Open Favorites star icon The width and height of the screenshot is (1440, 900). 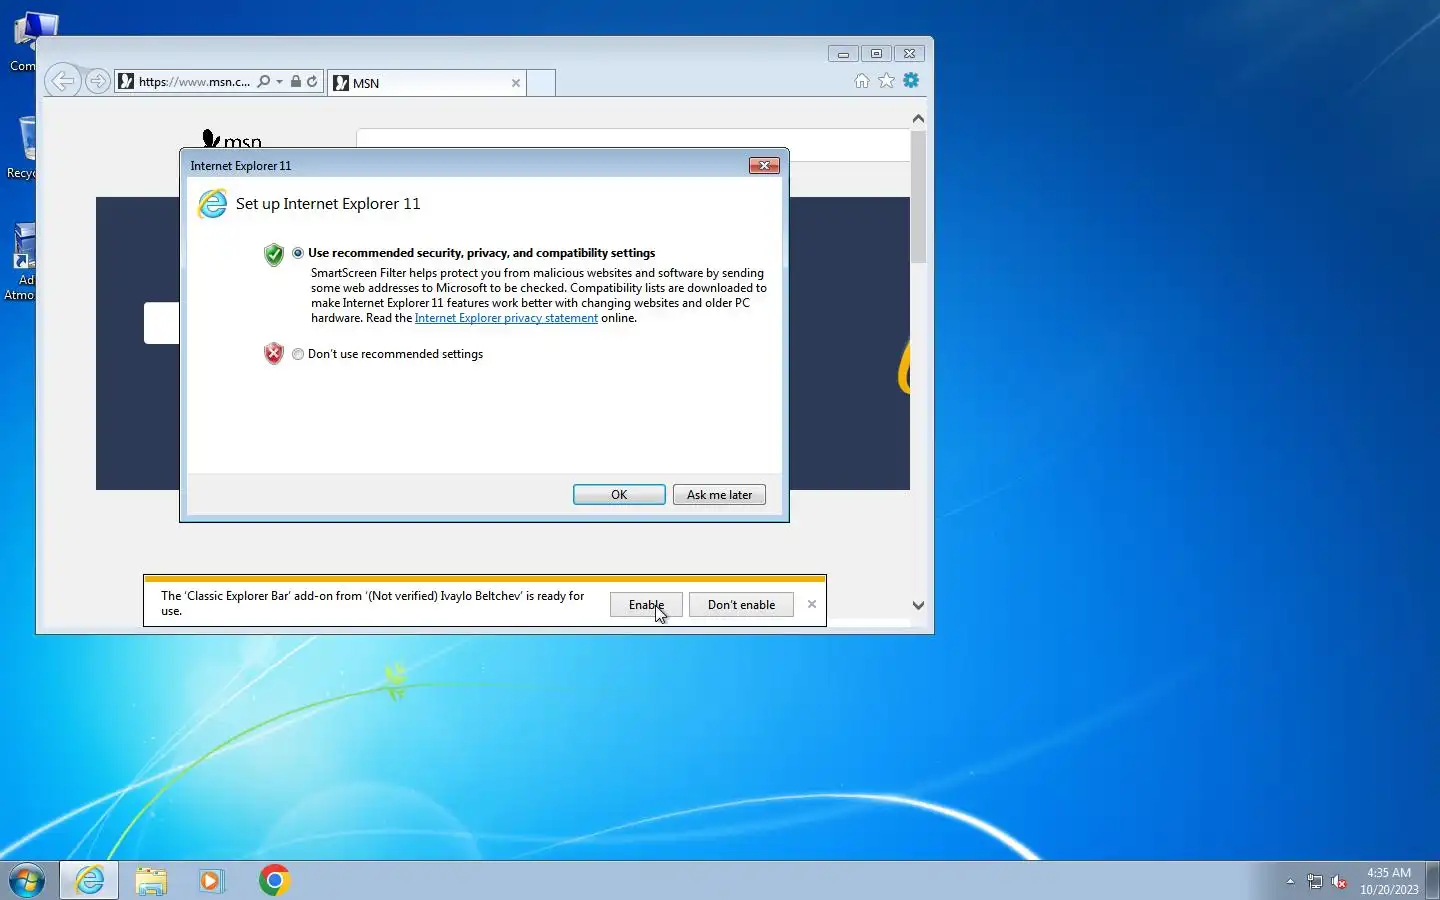[886, 81]
